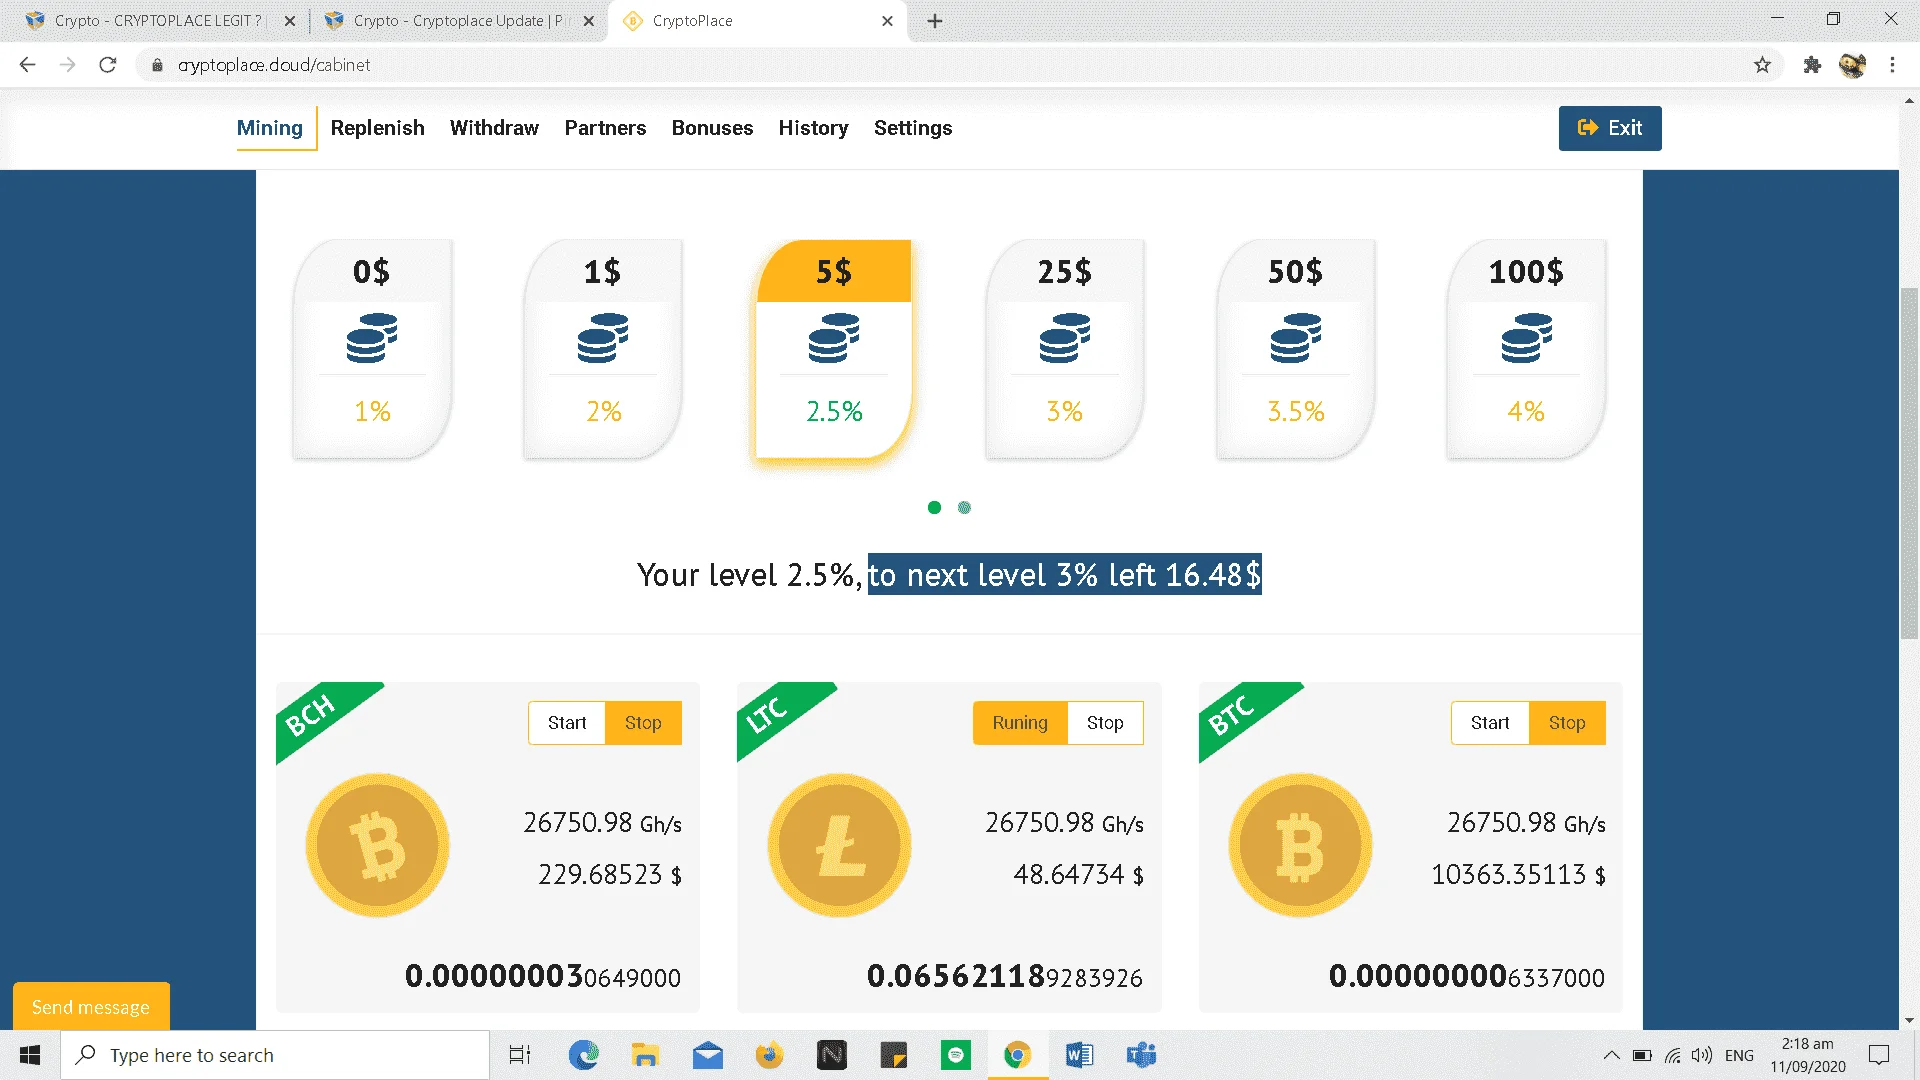Stop BCH mining
The image size is (1920, 1080).
click(643, 722)
